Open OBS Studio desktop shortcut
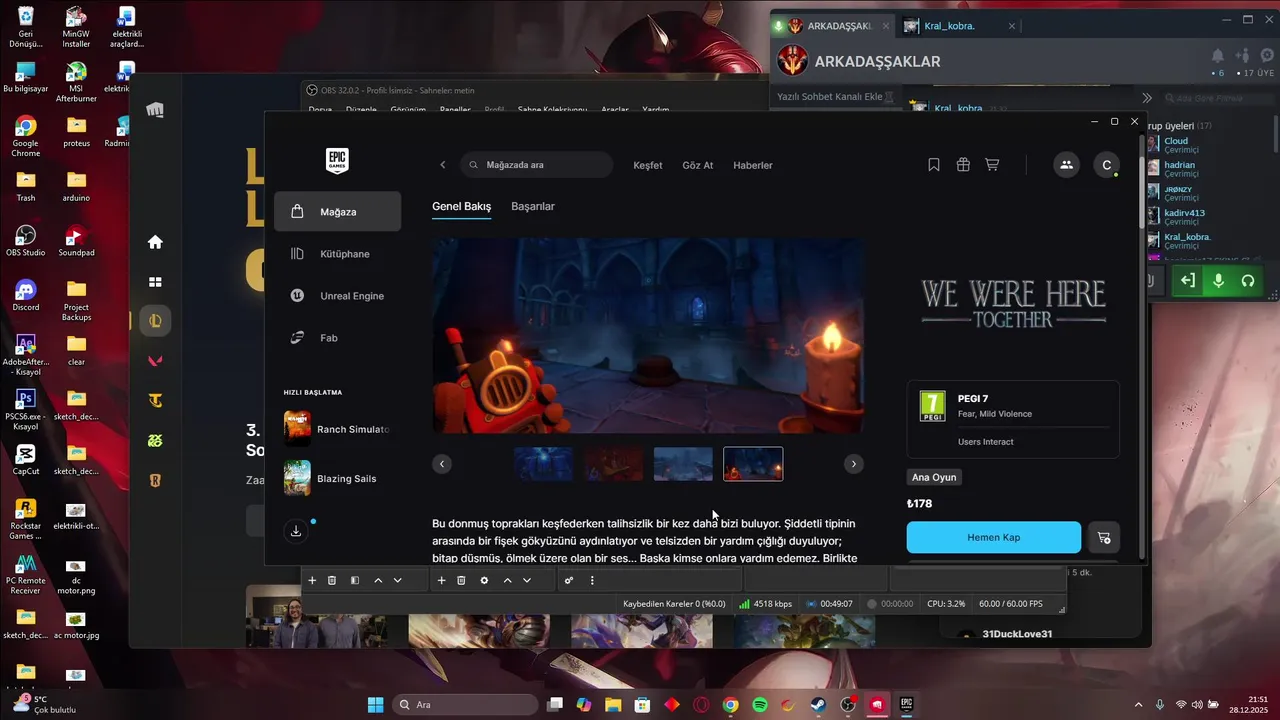The height and width of the screenshot is (720, 1280). point(26,240)
